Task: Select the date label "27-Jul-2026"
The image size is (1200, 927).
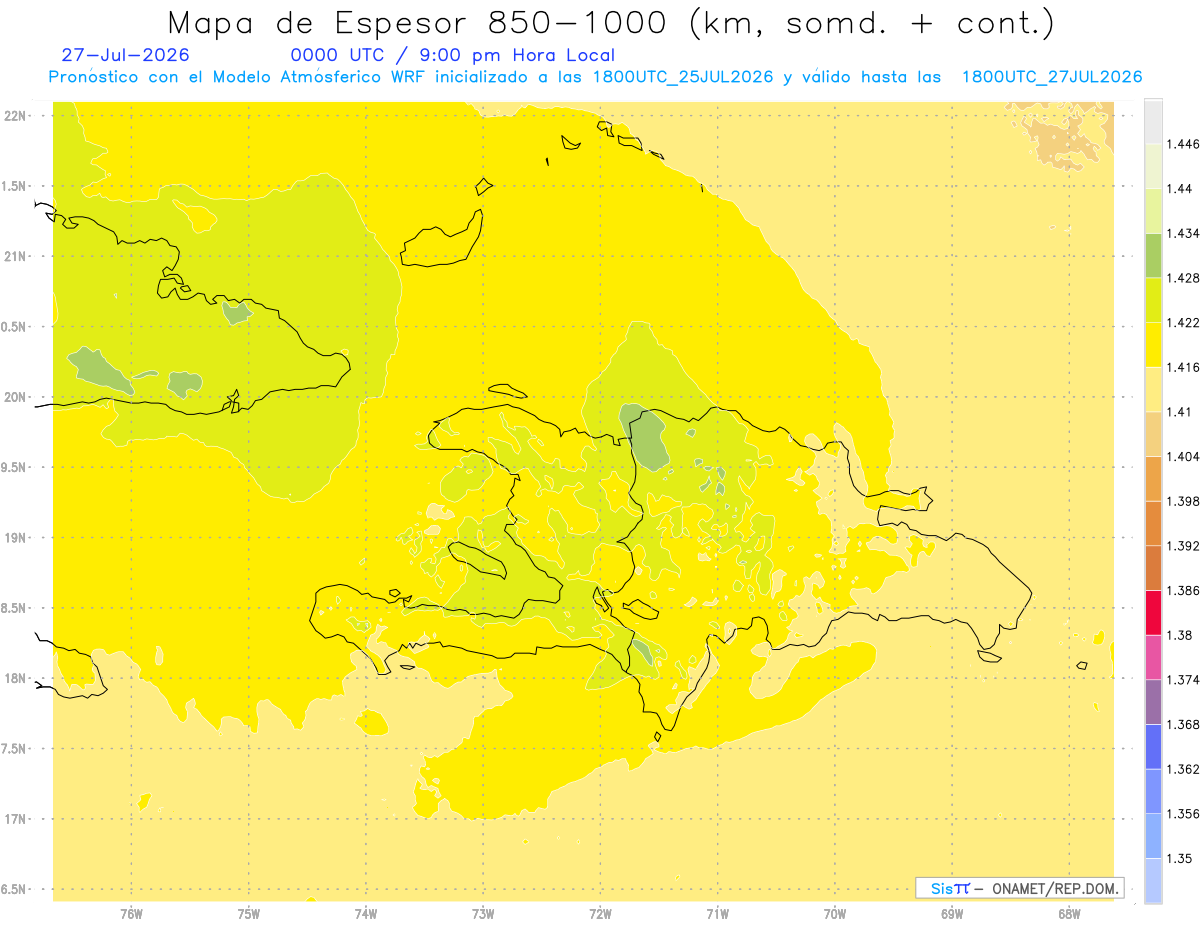Action: coord(125,56)
